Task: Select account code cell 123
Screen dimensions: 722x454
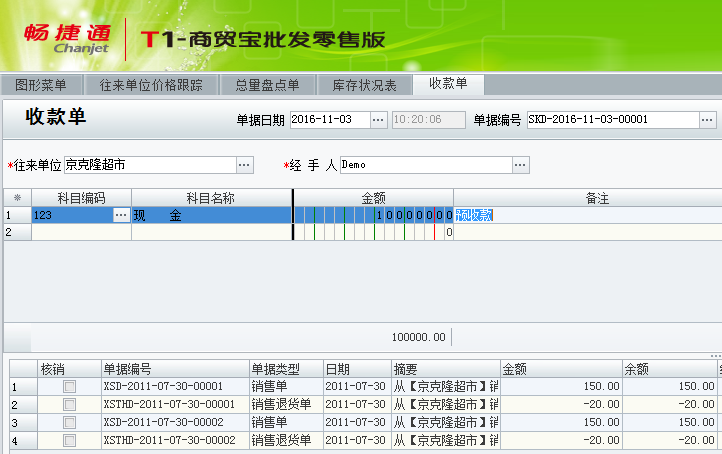Action: tap(72, 215)
